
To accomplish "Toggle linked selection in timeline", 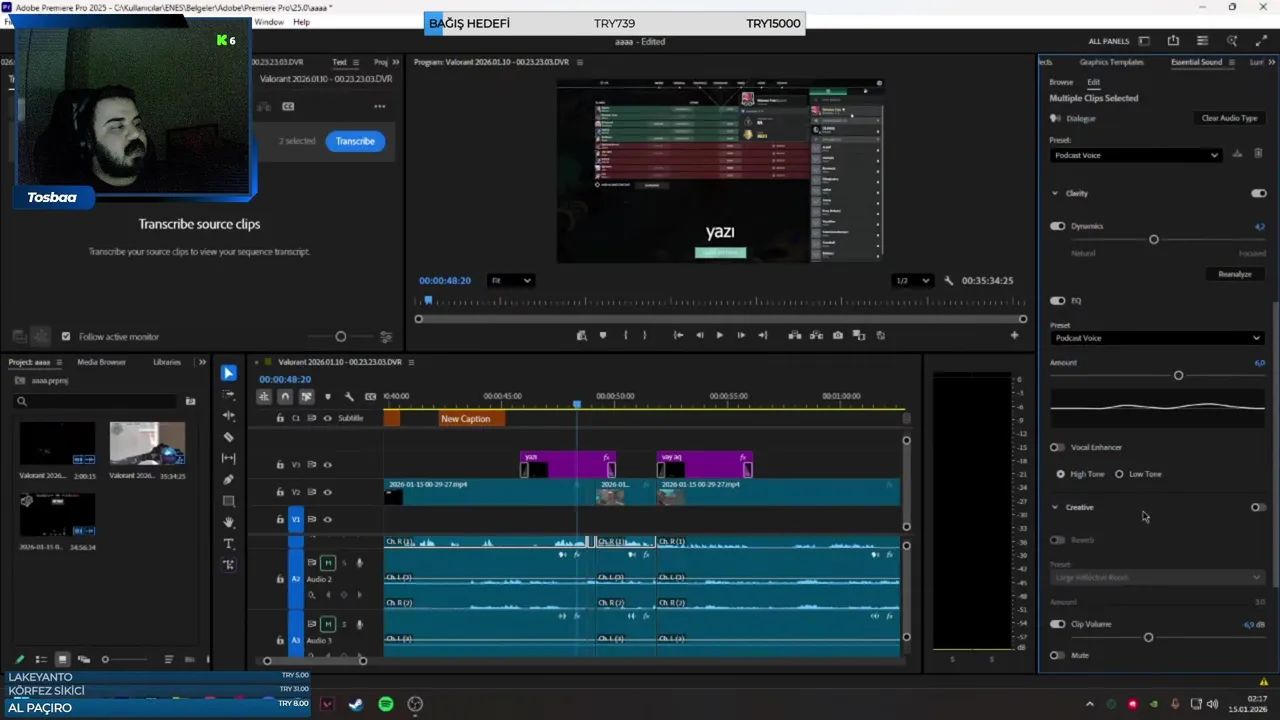I will [x=306, y=396].
